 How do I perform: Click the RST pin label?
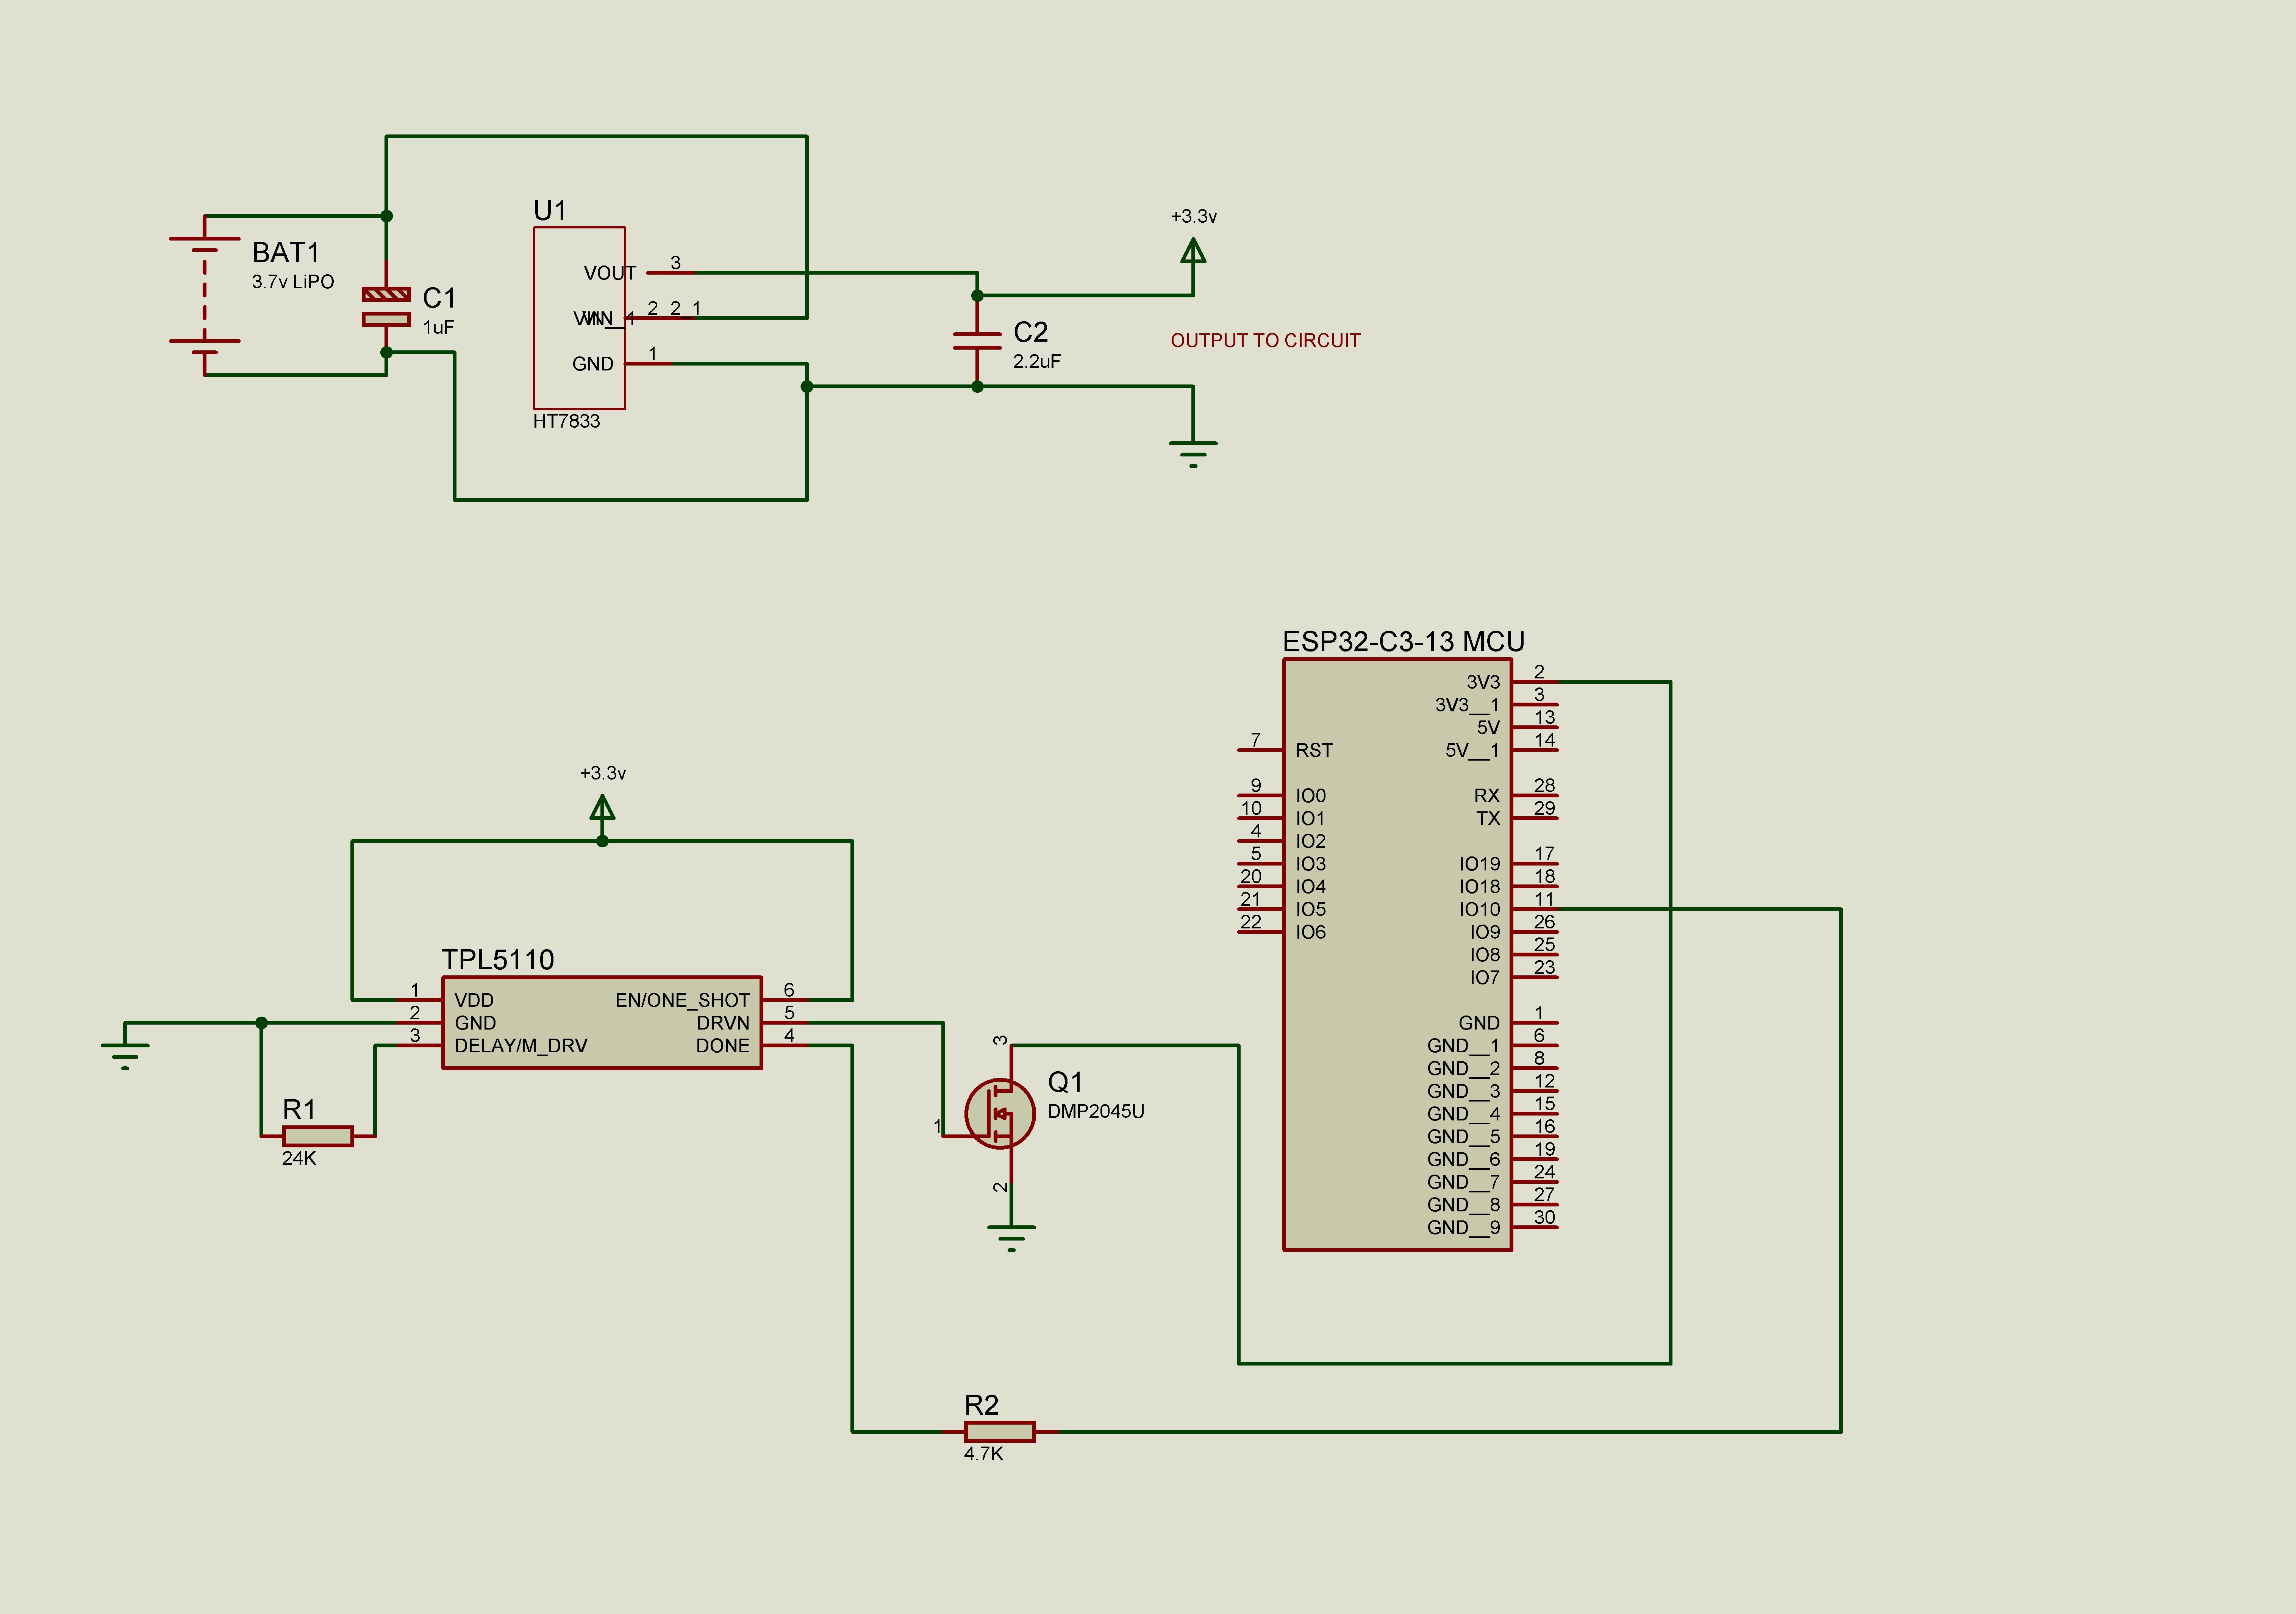click(x=1314, y=750)
